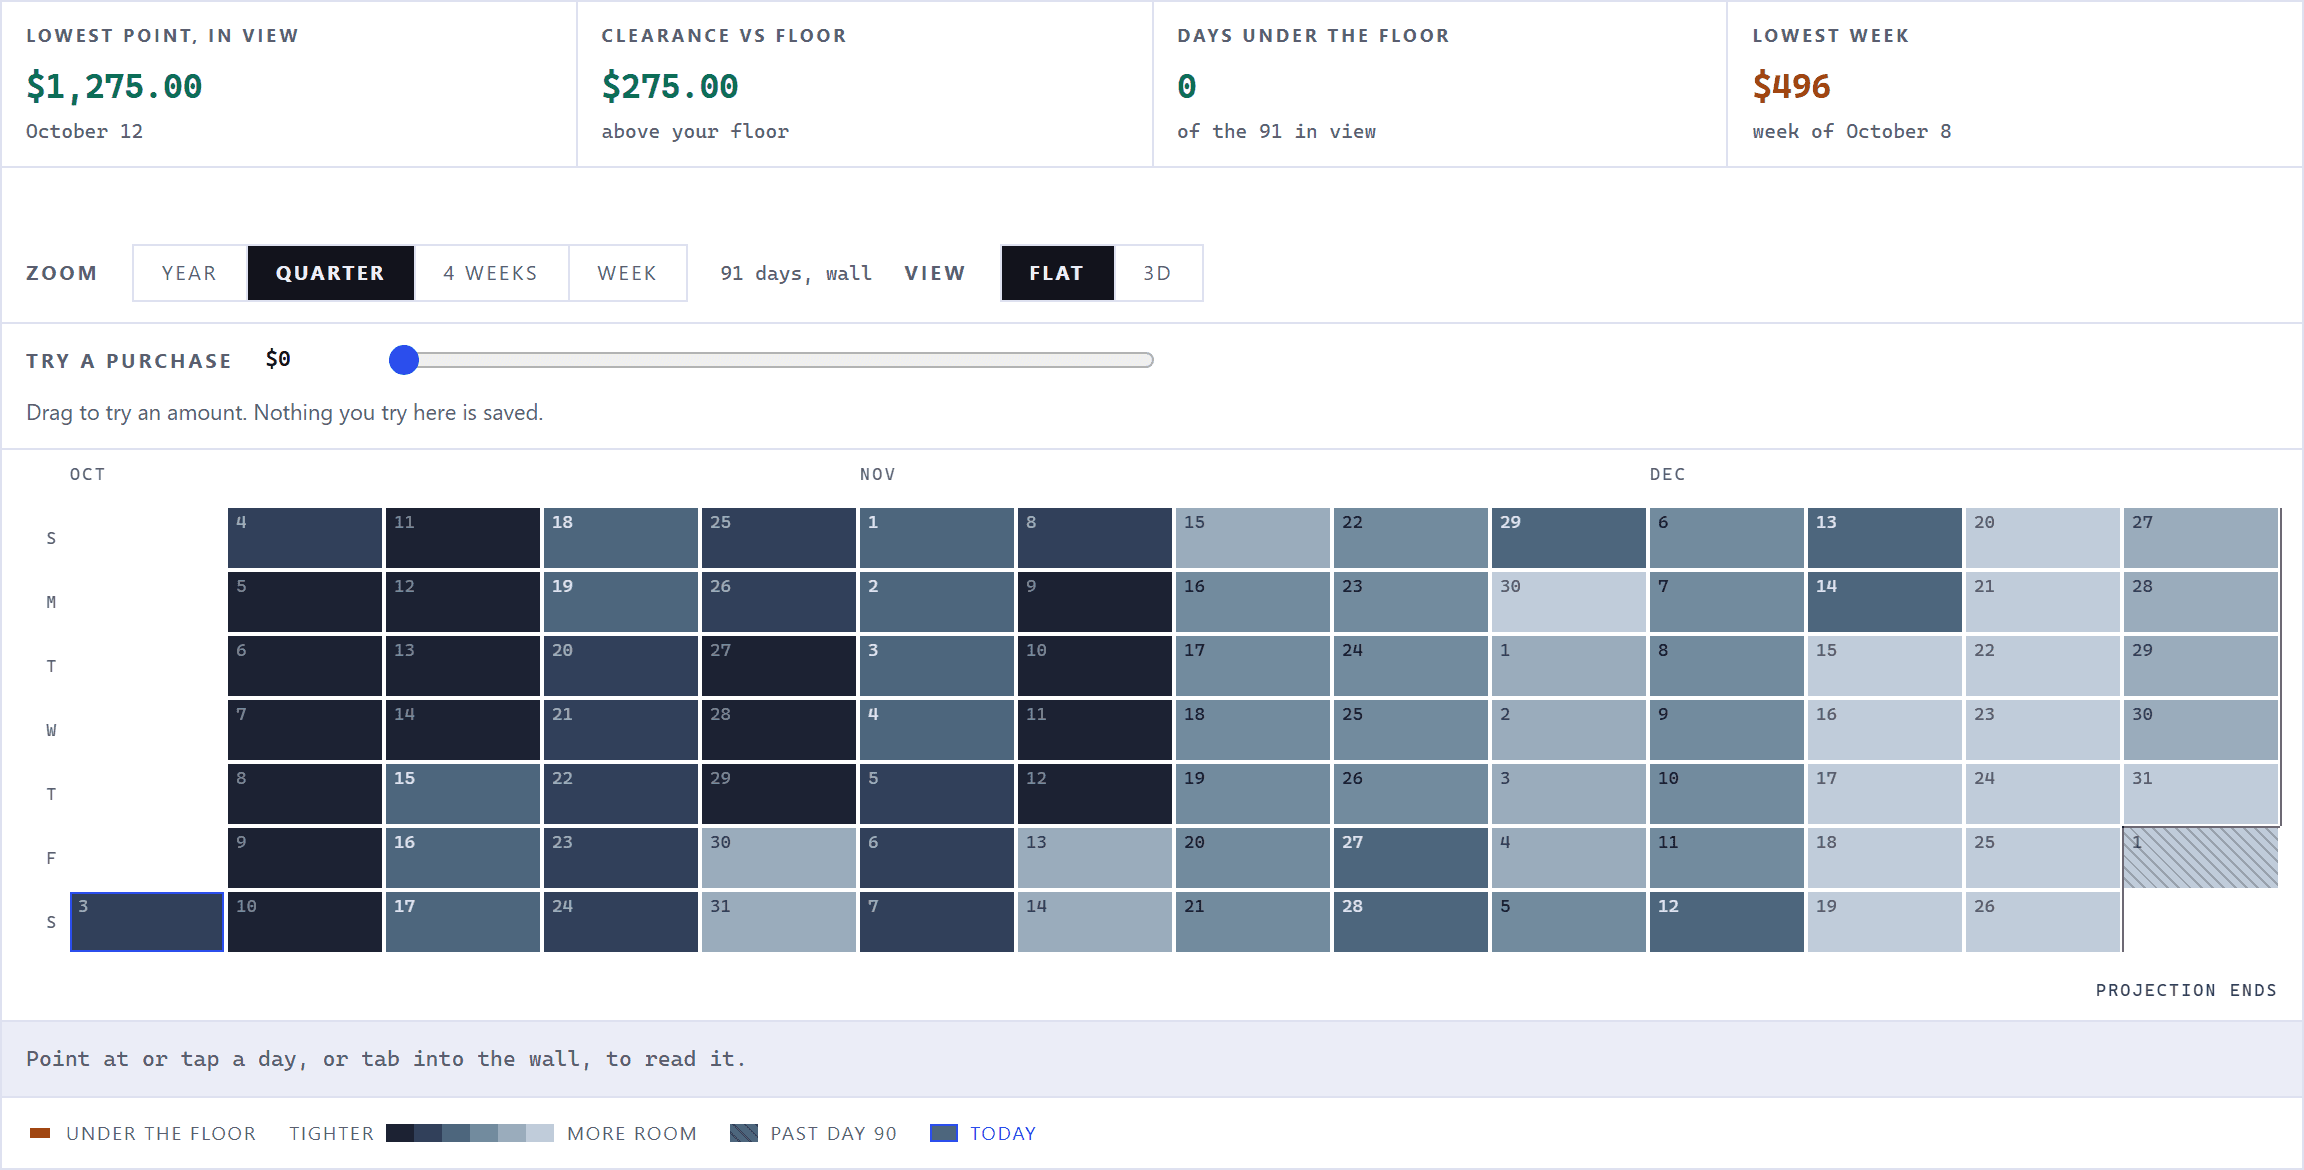Select the October 15 day cell

pyautogui.click(x=463, y=794)
